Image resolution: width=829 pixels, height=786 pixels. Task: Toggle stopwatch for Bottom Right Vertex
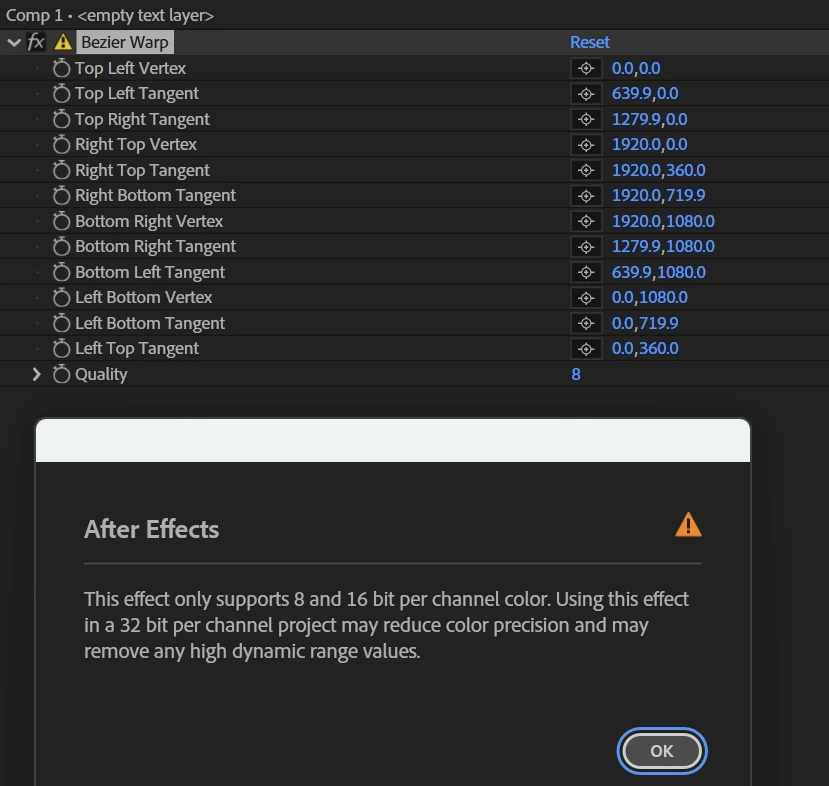[61, 221]
